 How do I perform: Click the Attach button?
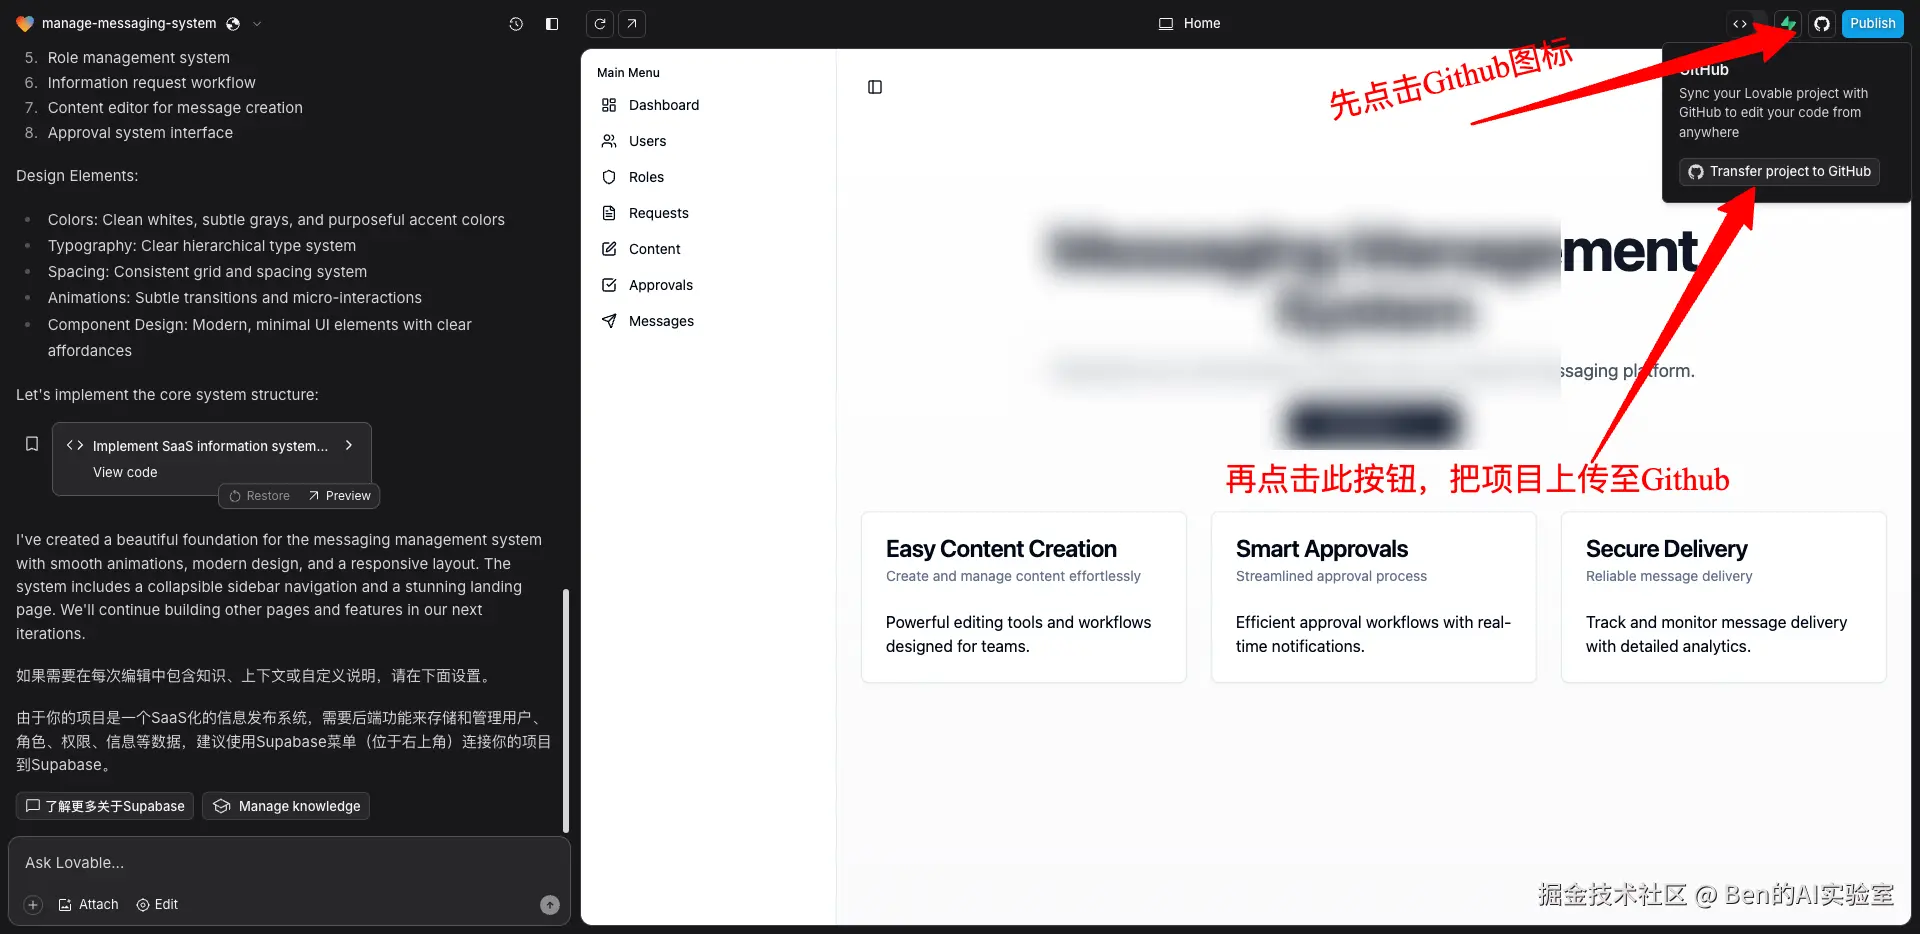88,905
